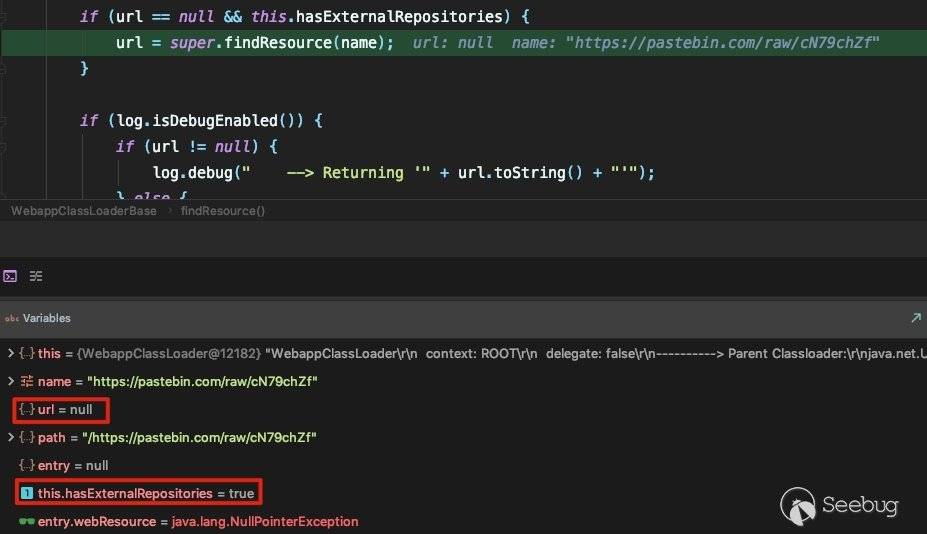Image resolution: width=927 pixels, height=534 pixels.
Task: Click the threads layout icon beside console
Action: click(x=36, y=276)
